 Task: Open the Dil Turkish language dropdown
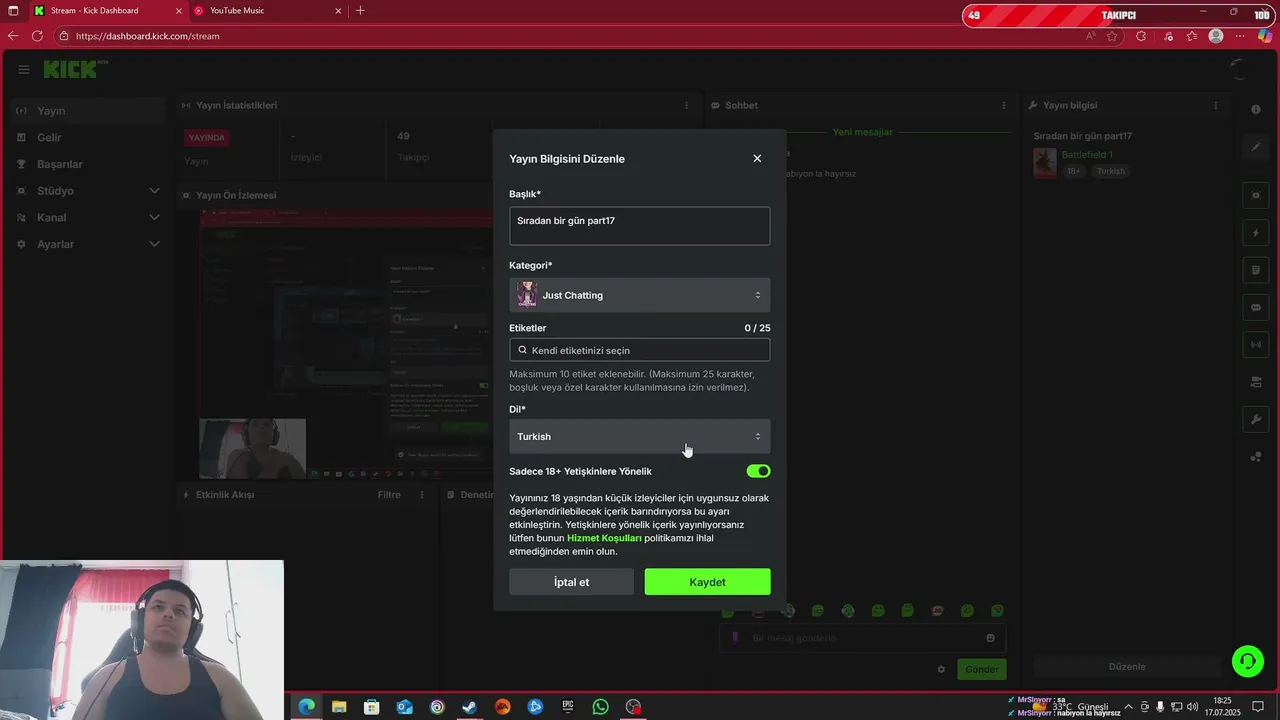click(639, 436)
